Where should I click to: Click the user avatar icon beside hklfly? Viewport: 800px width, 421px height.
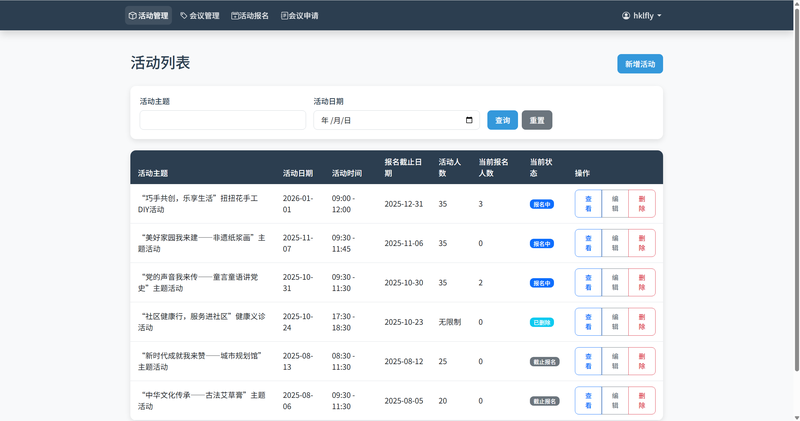click(626, 16)
